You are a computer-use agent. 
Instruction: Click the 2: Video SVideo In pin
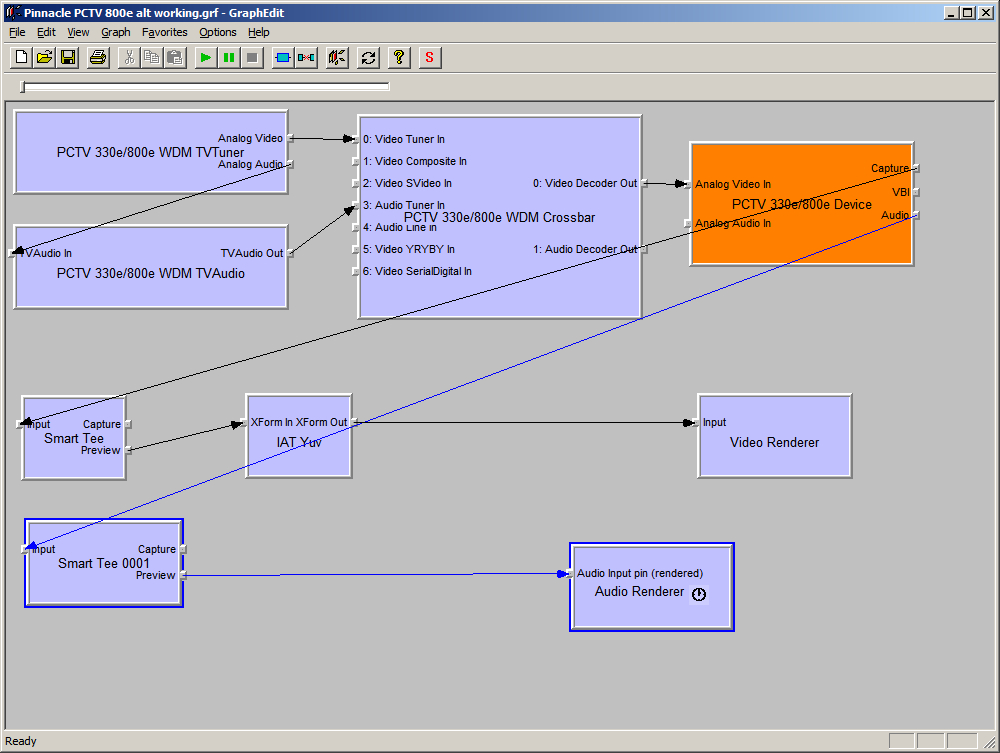tap(356, 184)
